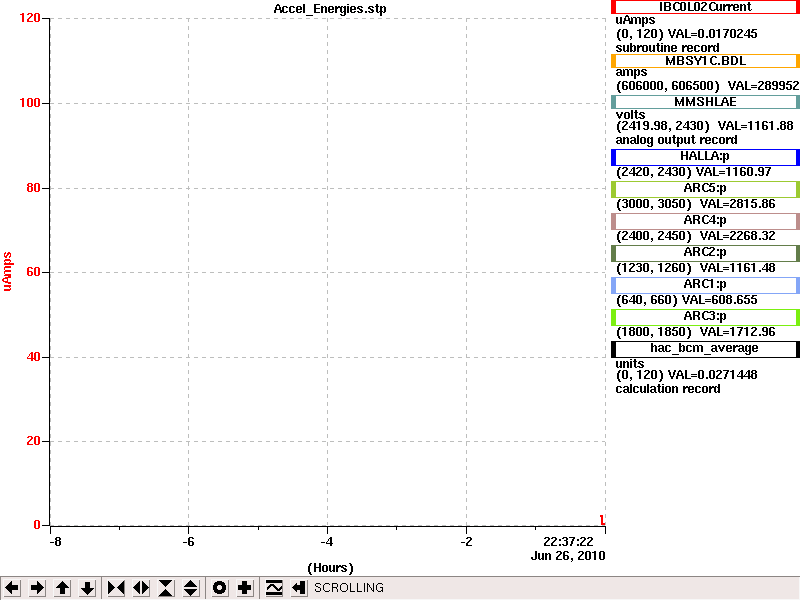Select the ARC5:p curve legend
The height and width of the screenshot is (600, 800).
(x=705, y=189)
